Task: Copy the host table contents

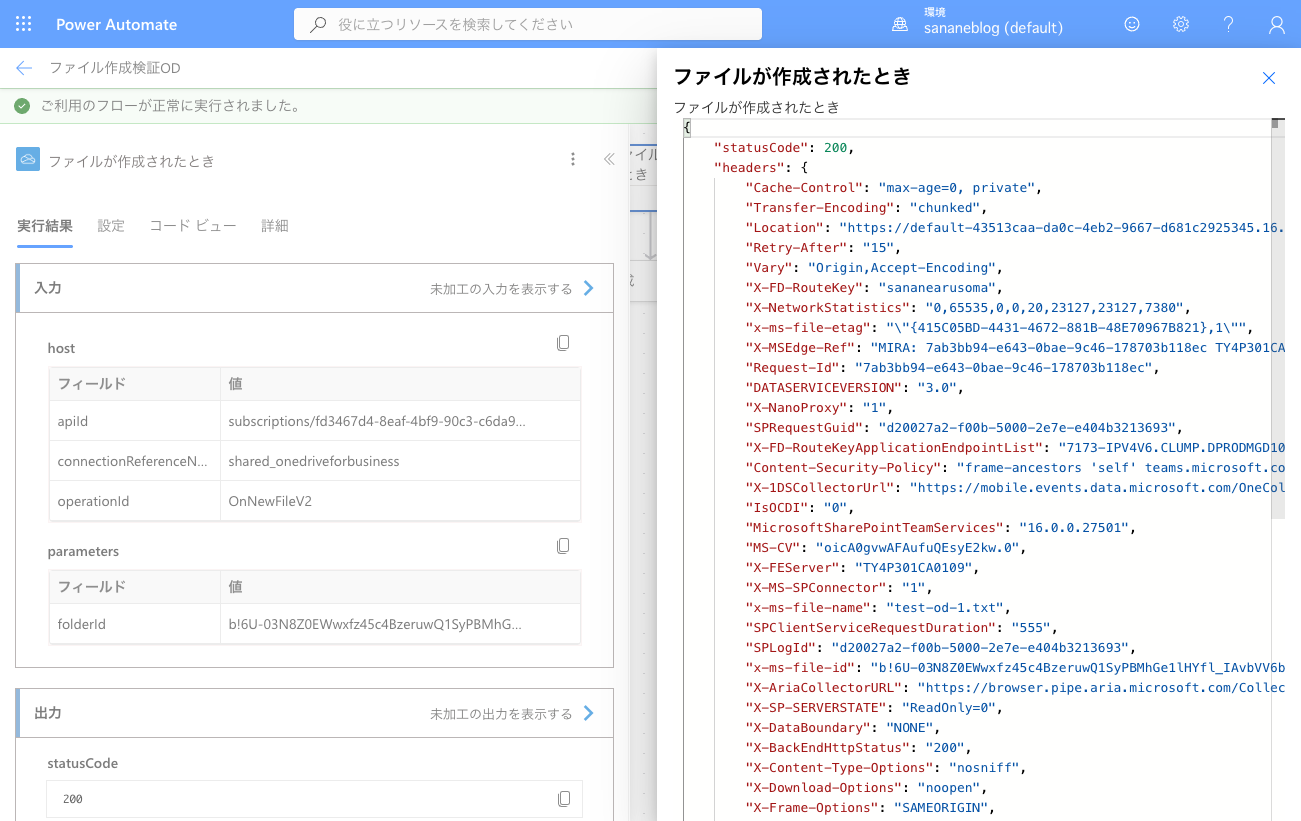Action: click(x=563, y=343)
